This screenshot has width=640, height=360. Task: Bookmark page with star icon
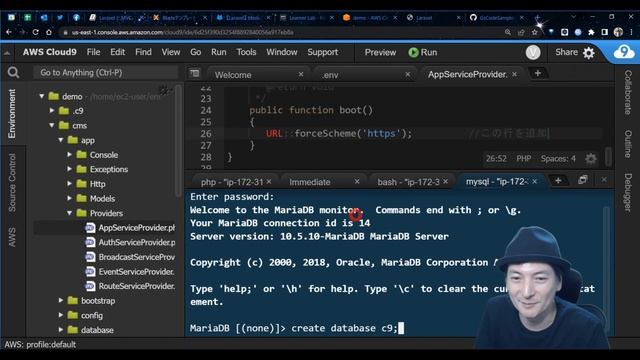[534, 32]
